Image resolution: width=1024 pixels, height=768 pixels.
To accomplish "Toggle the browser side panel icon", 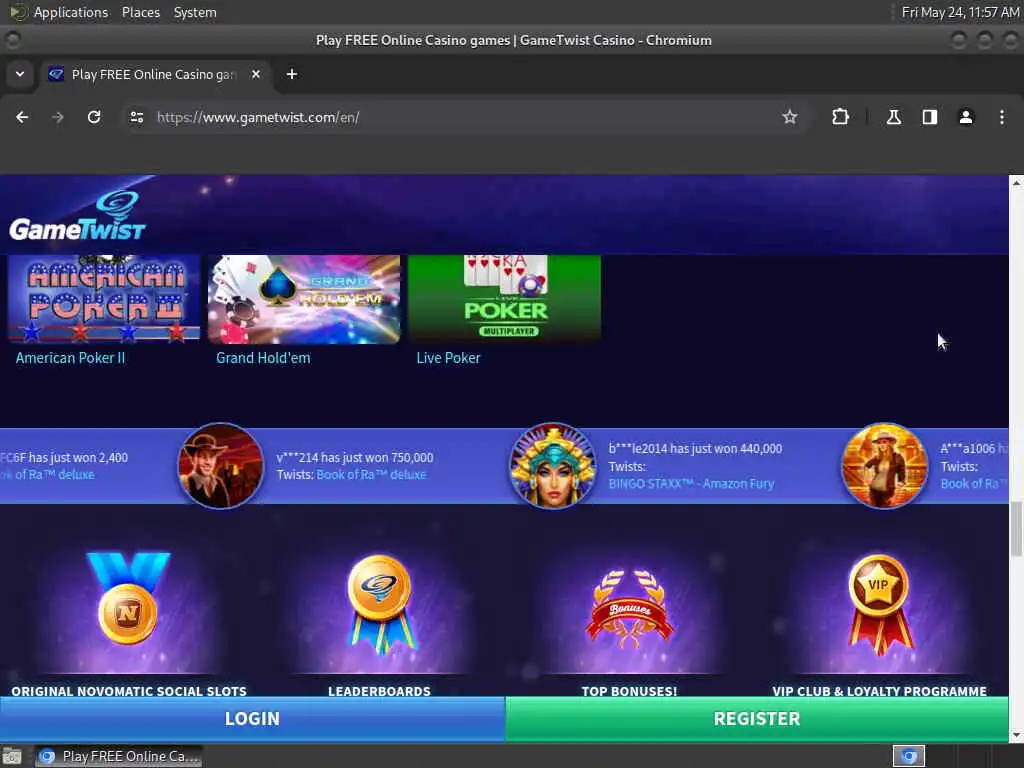I will coord(929,117).
